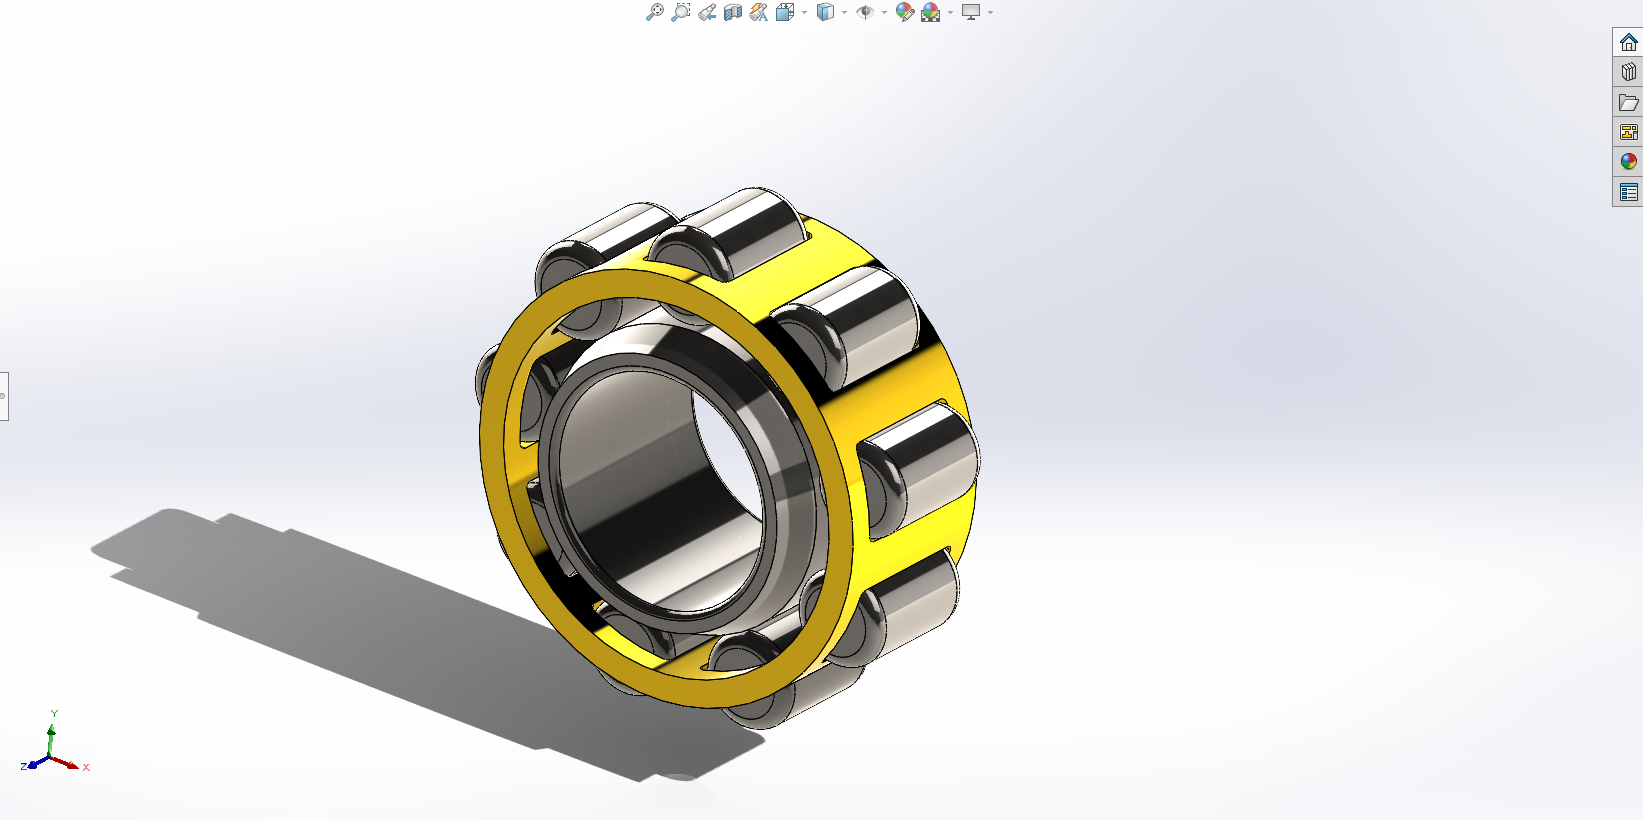This screenshot has height=820, width=1643.
Task: Toggle Hide/Show Items eye icon
Action: pyautogui.click(x=865, y=12)
